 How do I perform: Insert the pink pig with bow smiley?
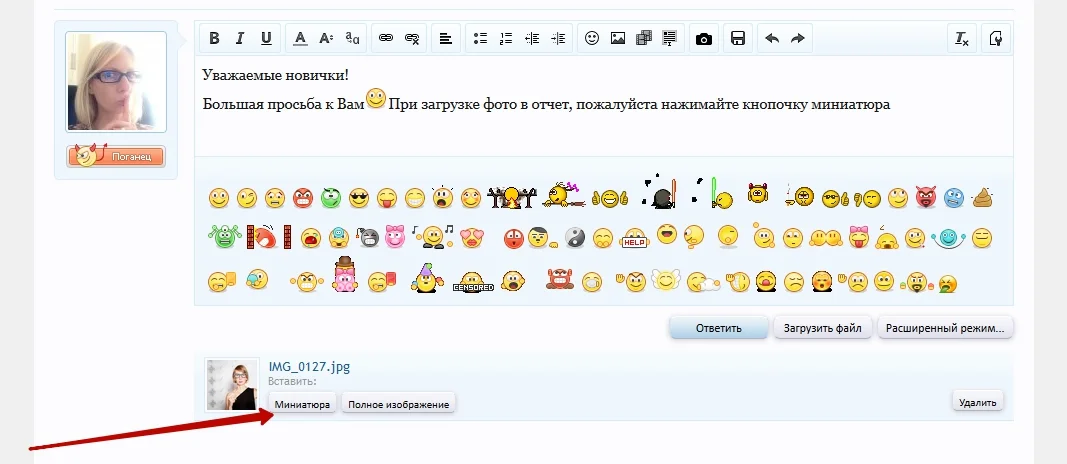[x=395, y=236]
